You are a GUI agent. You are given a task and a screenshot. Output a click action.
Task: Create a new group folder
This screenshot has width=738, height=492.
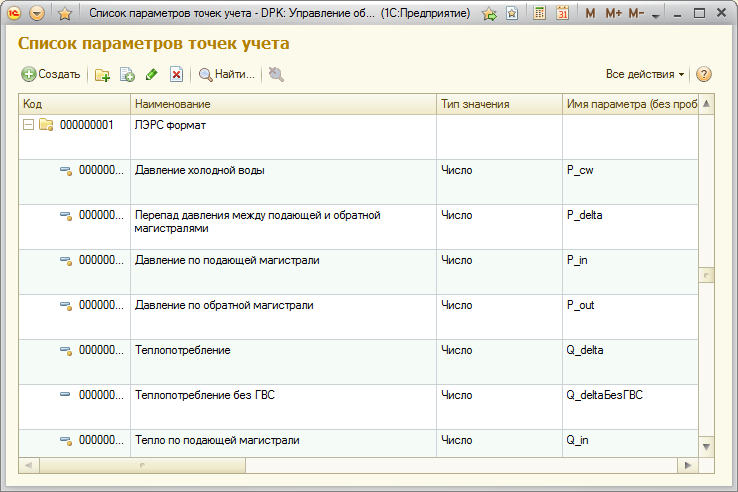click(102, 74)
